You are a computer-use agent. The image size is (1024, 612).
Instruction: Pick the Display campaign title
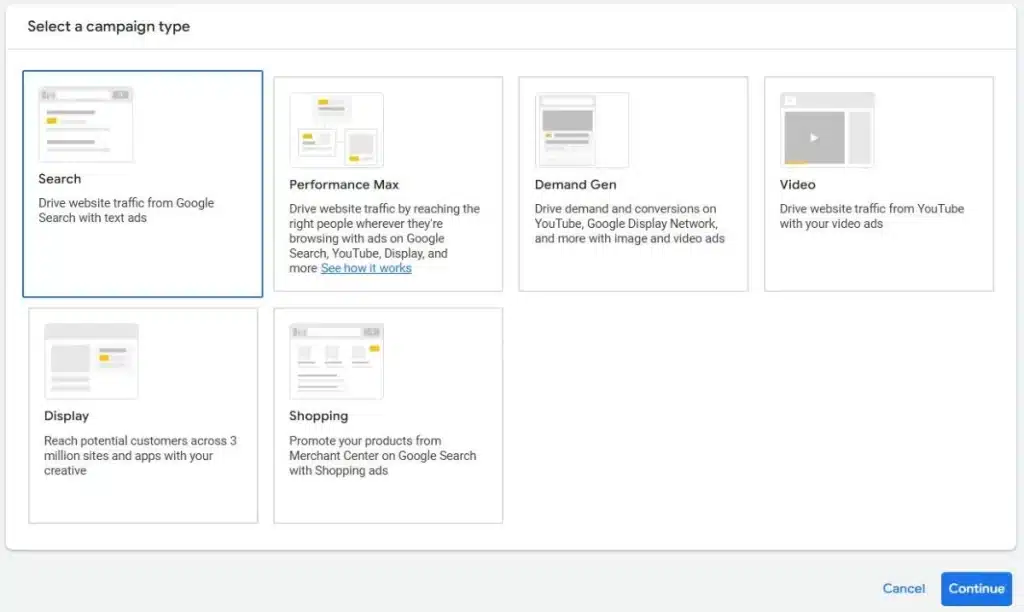coord(66,416)
